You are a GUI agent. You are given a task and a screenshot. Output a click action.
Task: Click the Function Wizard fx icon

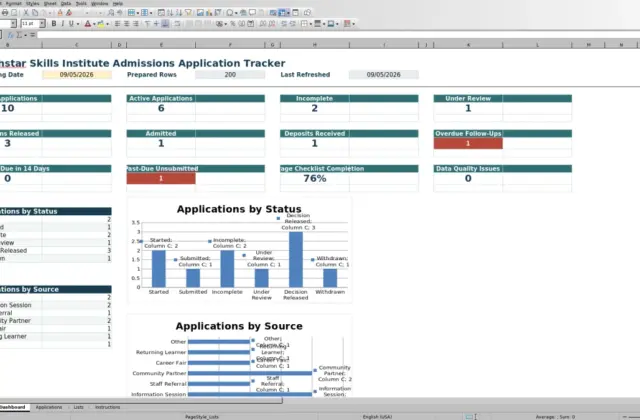11,35
